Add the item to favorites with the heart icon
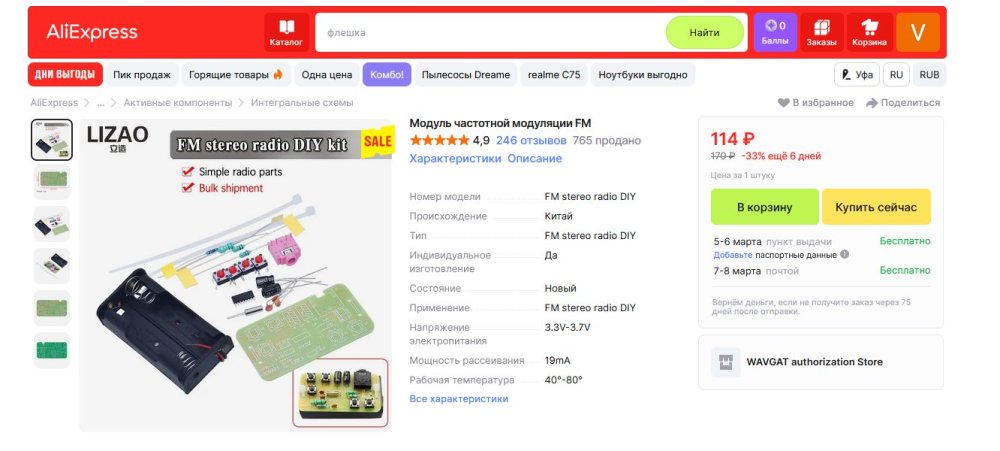This screenshot has height=451, width=1000. pyautogui.click(x=783, y=103)
